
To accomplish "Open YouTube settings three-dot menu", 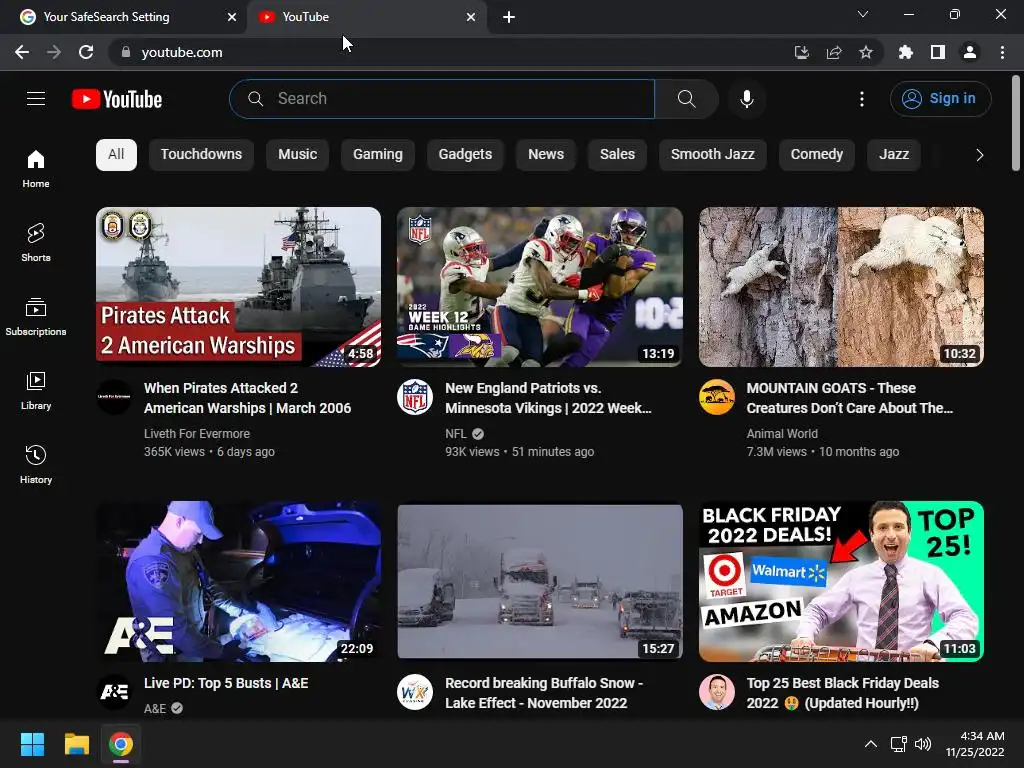I will pyautogui.click(x=861, y=99).
